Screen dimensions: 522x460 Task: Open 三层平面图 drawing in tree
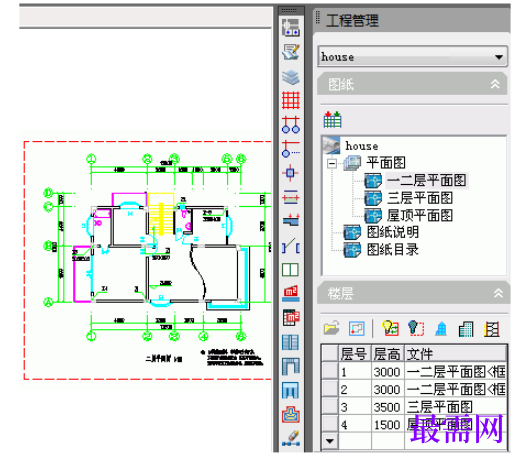420,198
